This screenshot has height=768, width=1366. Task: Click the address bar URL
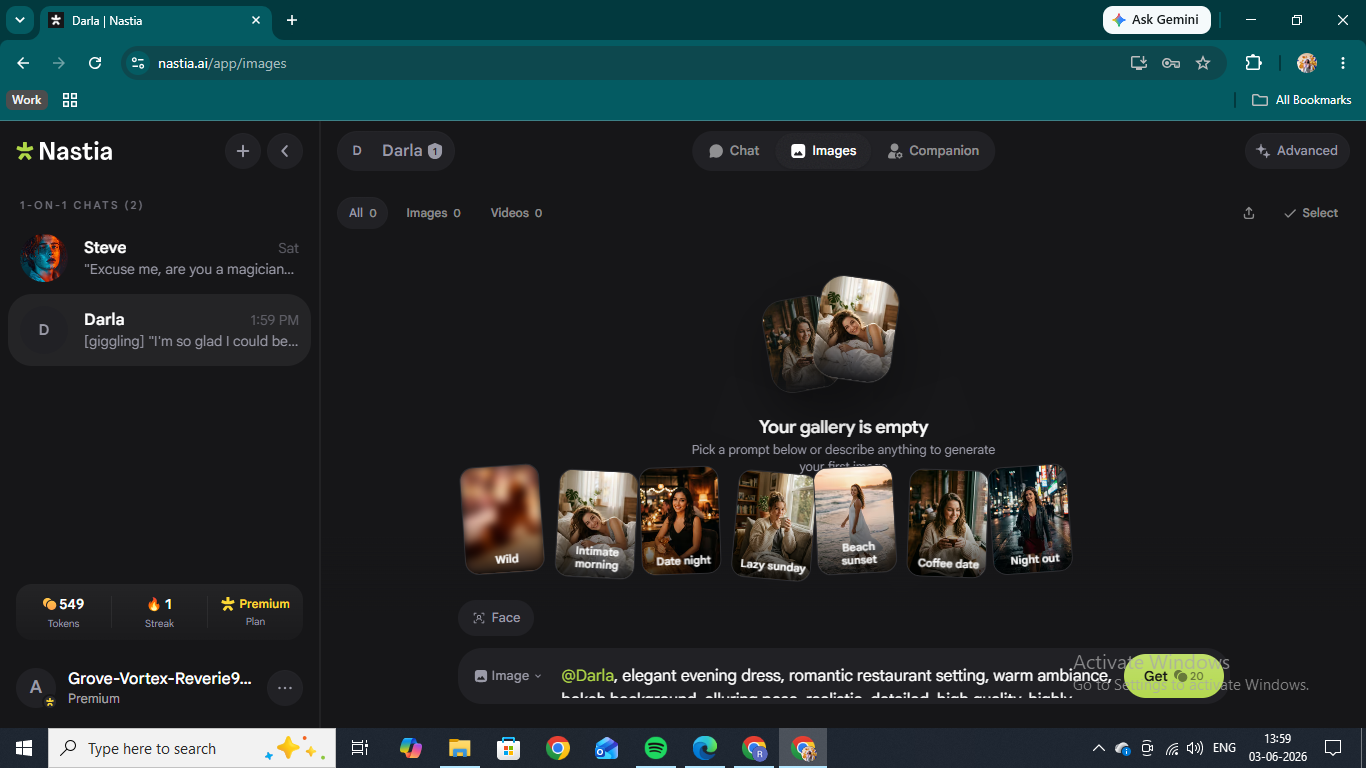[222, 63]
